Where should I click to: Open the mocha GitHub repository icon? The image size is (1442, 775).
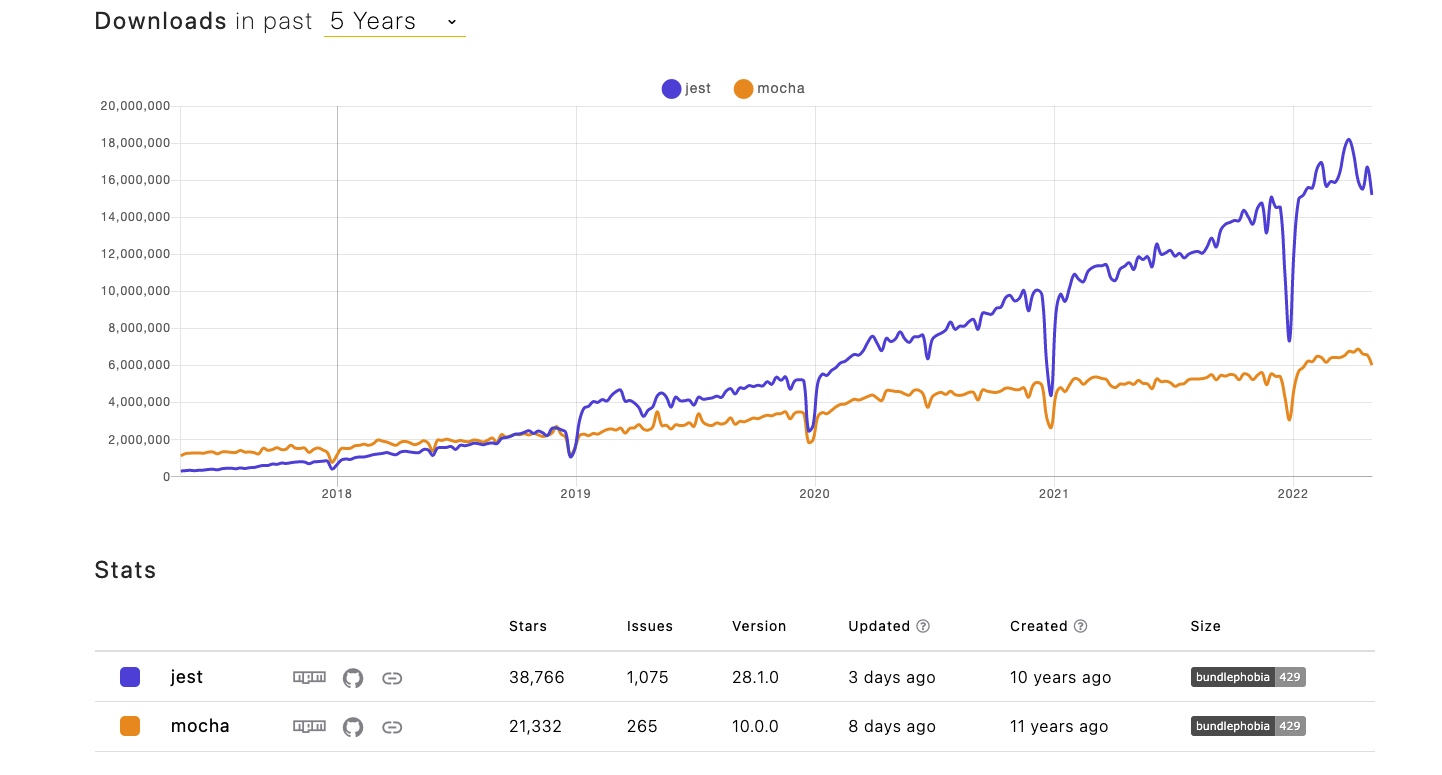click(353, 727)
